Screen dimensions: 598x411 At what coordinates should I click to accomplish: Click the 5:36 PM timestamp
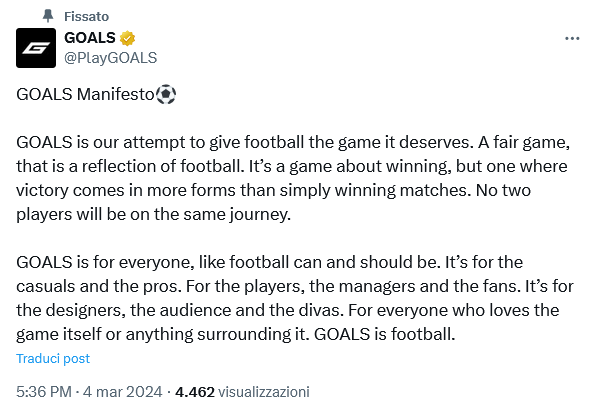[44, 392]
